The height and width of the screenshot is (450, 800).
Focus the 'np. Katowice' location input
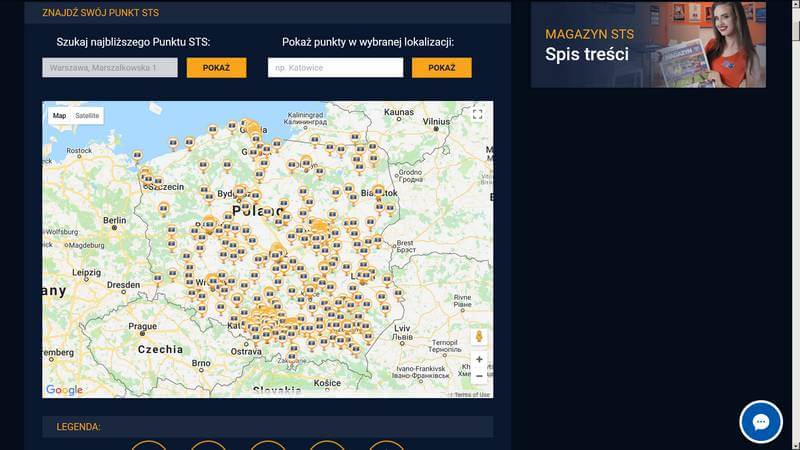point(335,68)
